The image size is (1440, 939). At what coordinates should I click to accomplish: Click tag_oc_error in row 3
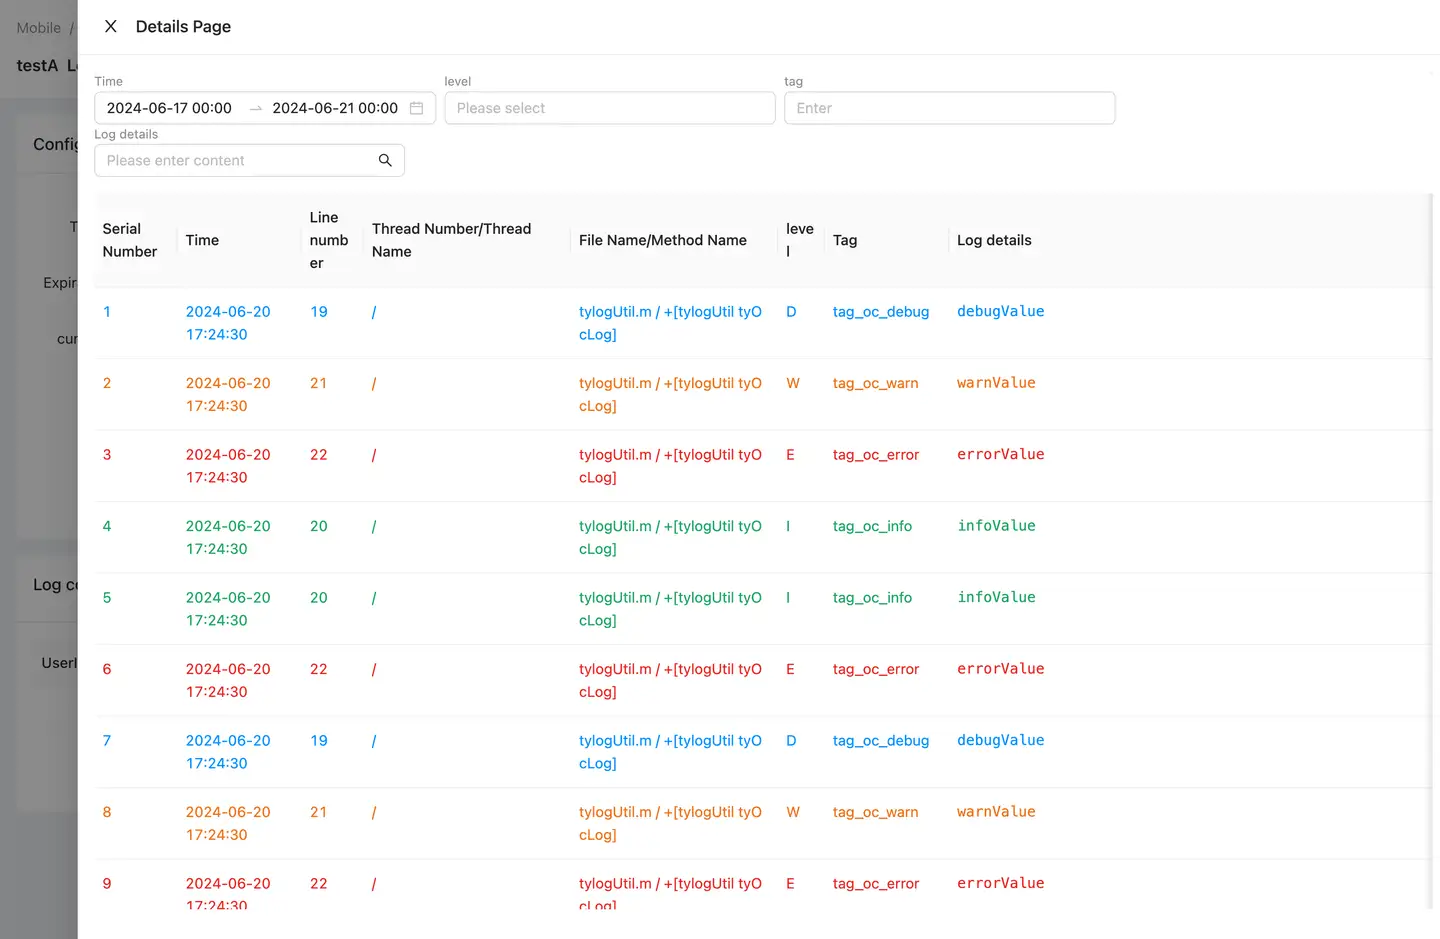coord(876,455)
